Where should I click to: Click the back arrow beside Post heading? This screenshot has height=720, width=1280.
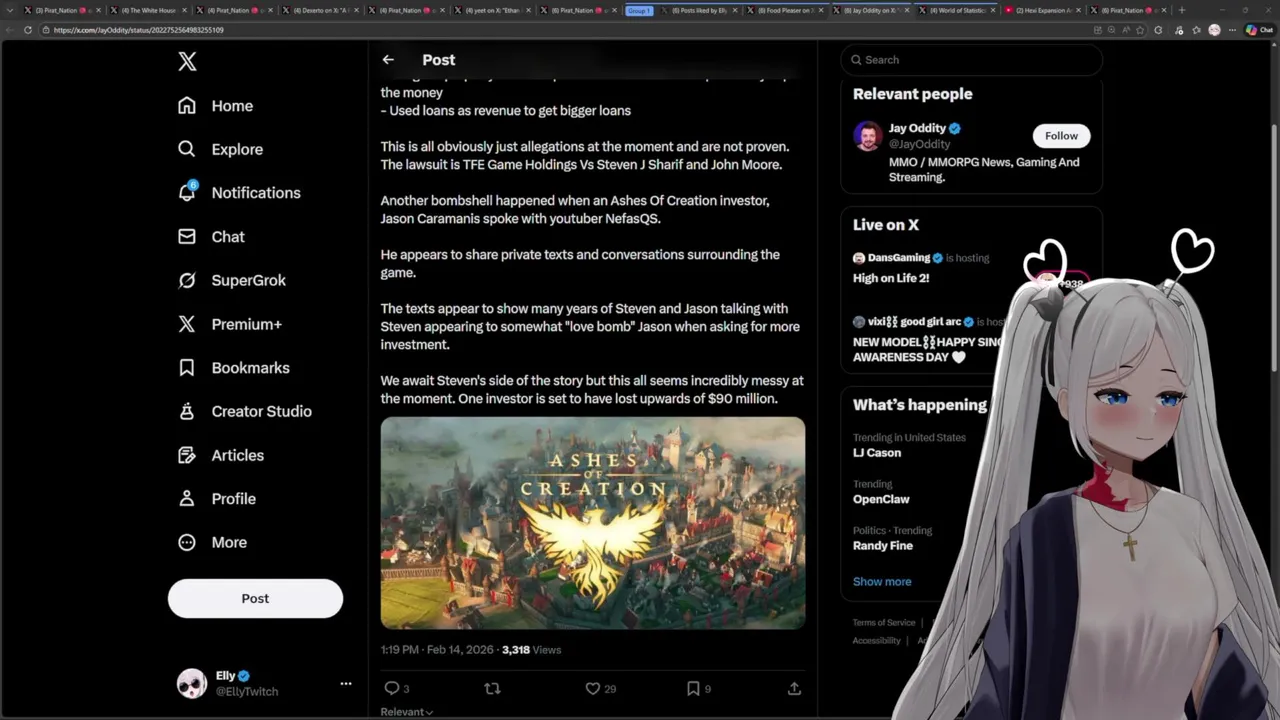click(x=388, y=60)
